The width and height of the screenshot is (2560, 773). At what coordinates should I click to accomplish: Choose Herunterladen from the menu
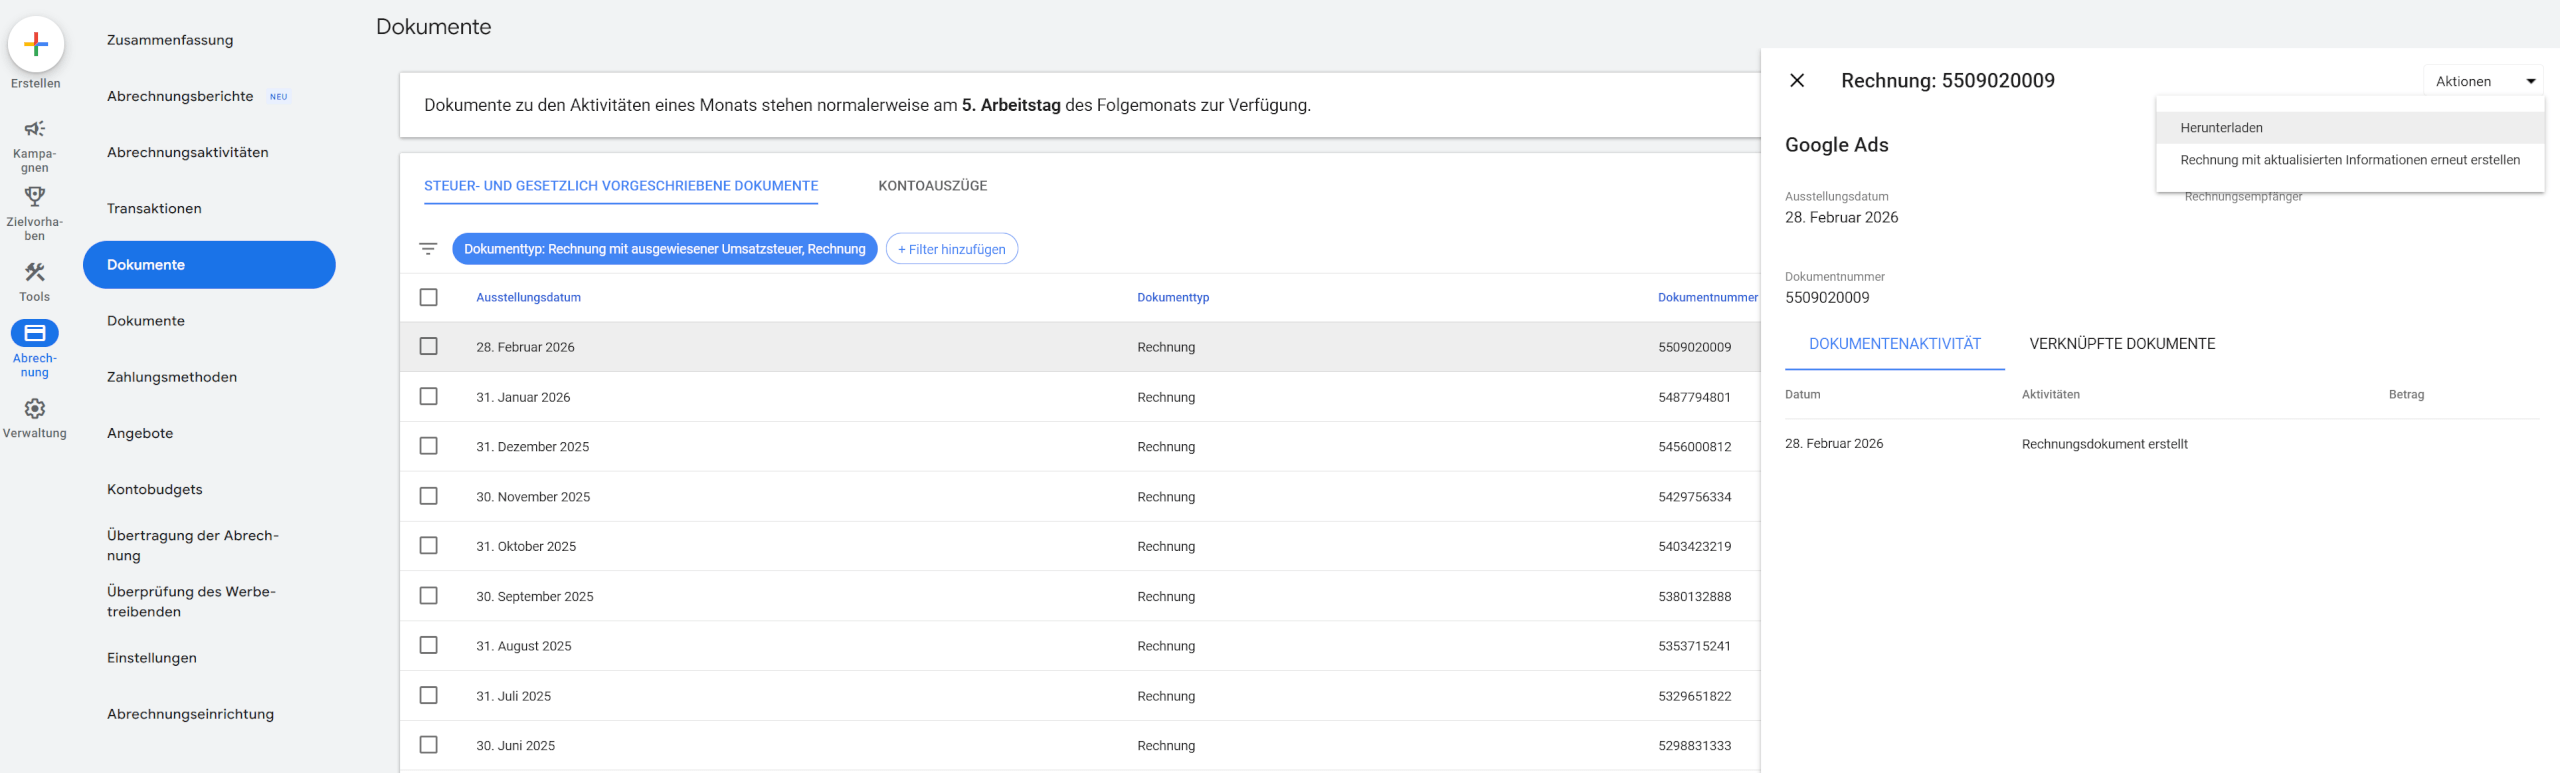[x=2350, y=128]
